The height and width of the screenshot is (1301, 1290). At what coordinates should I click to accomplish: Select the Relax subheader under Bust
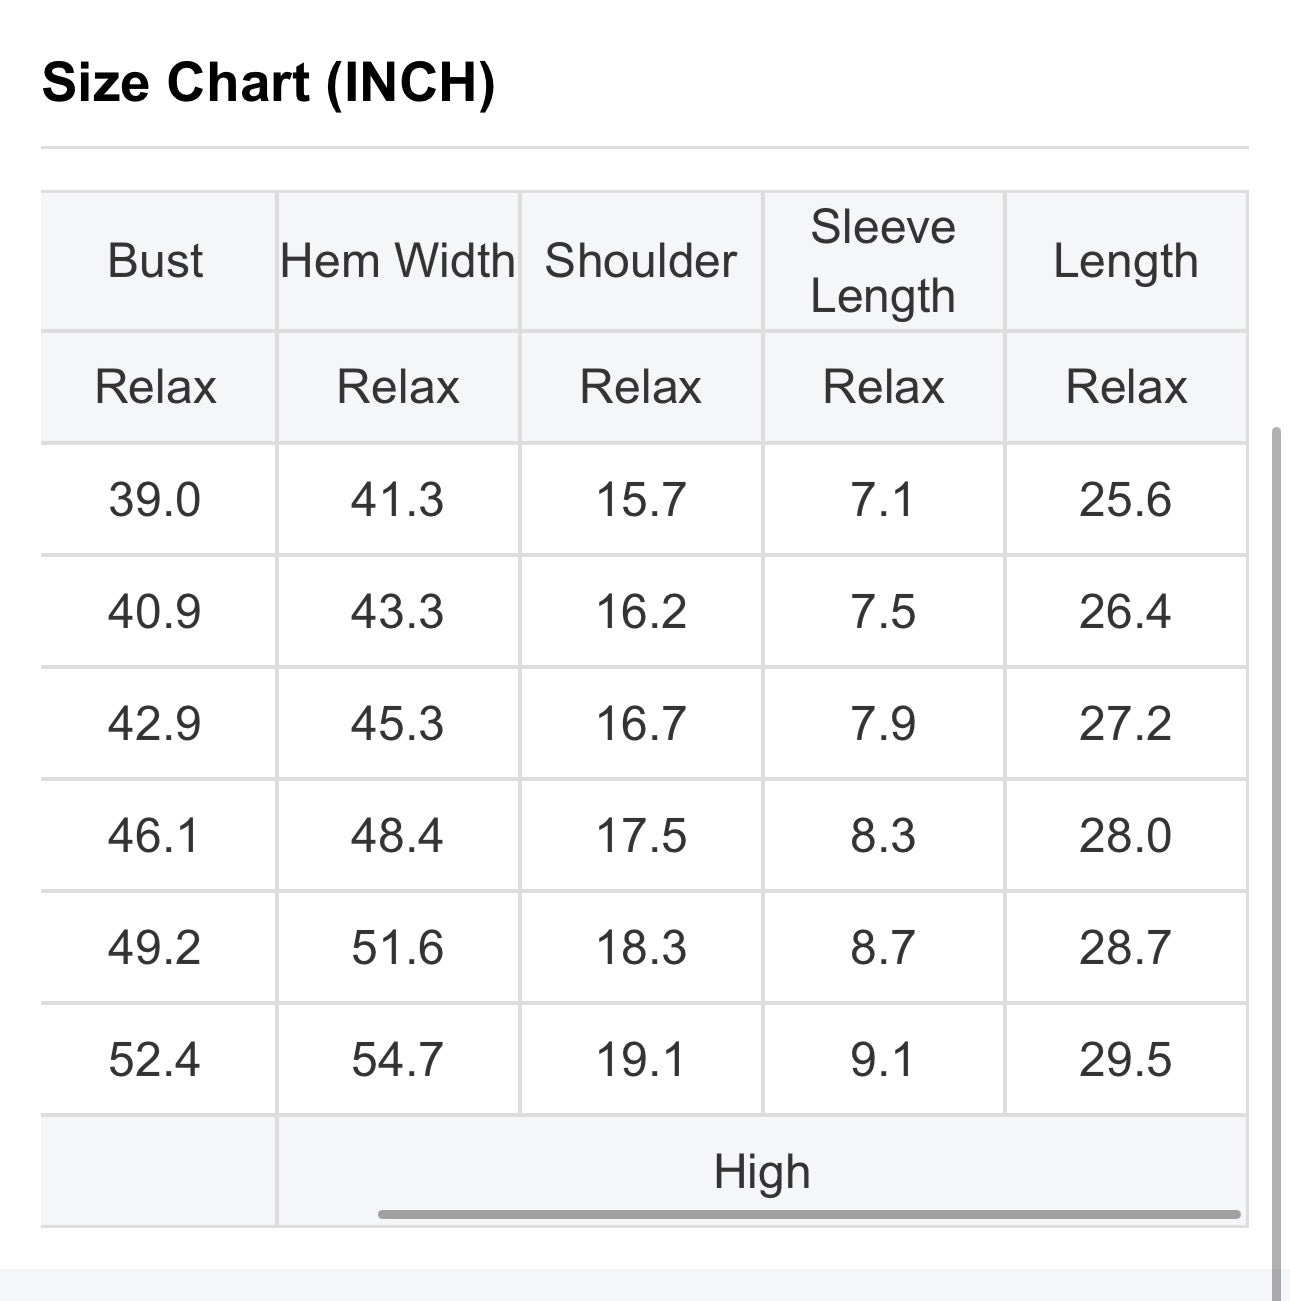[156, 387]
